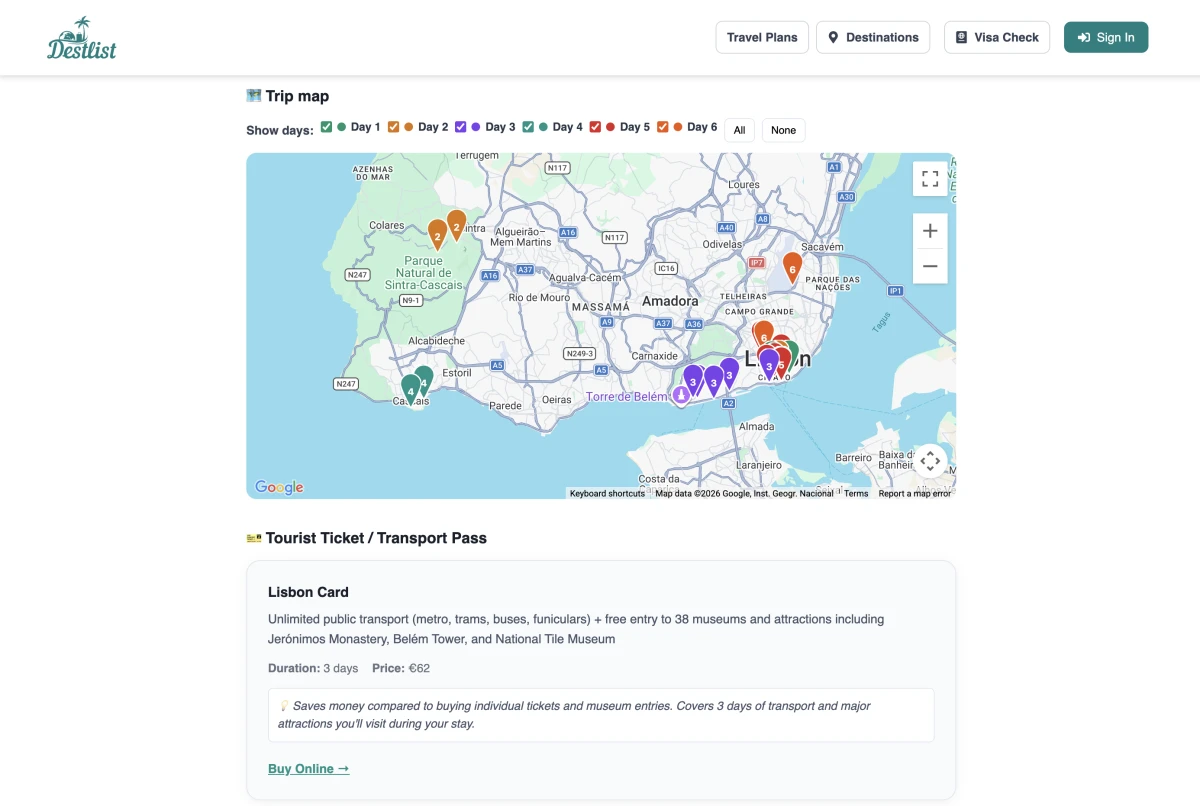Follow the Buy Online link
Screen dimensions: 1200x806
point(309,769)
